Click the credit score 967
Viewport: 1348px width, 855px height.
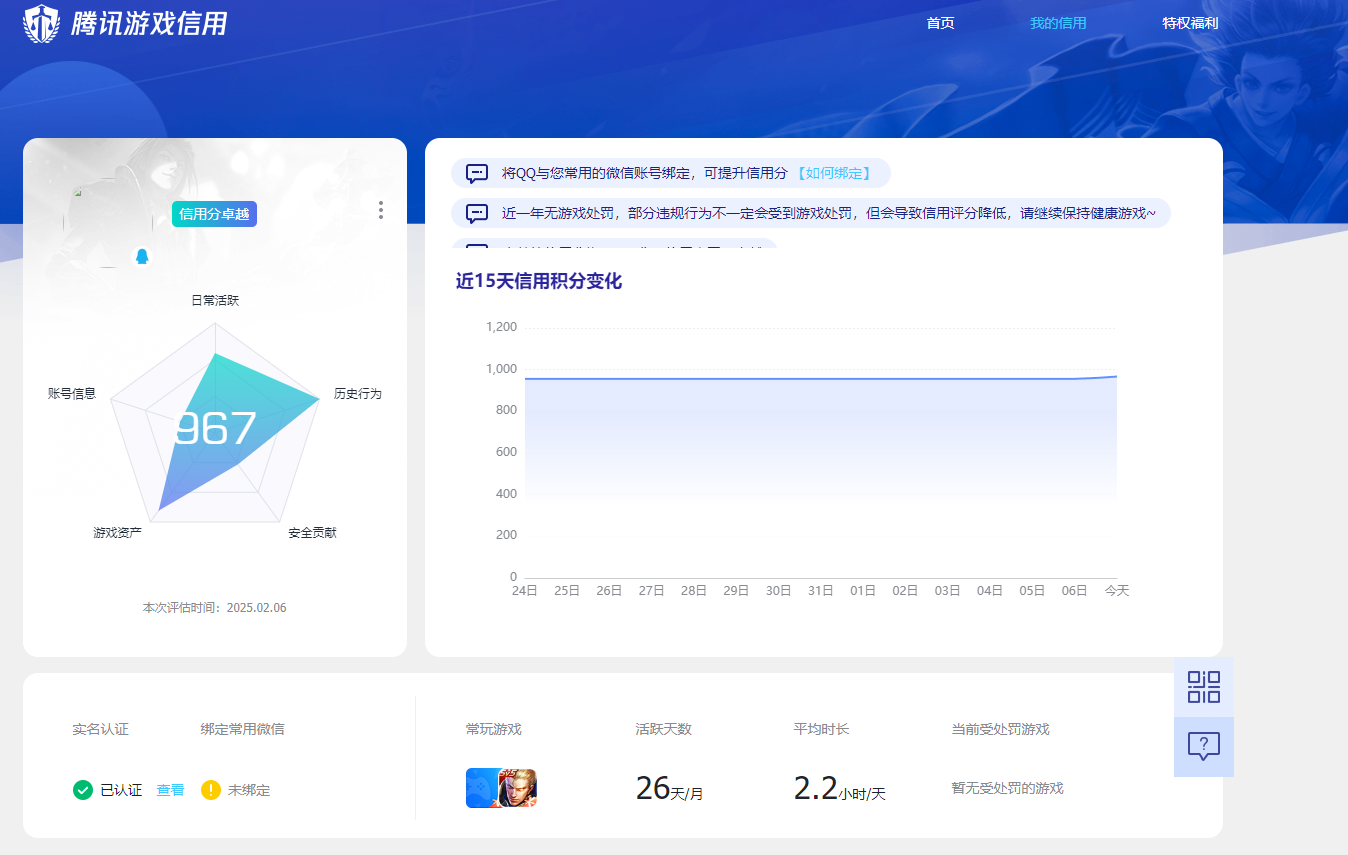[x=215, y=429]
